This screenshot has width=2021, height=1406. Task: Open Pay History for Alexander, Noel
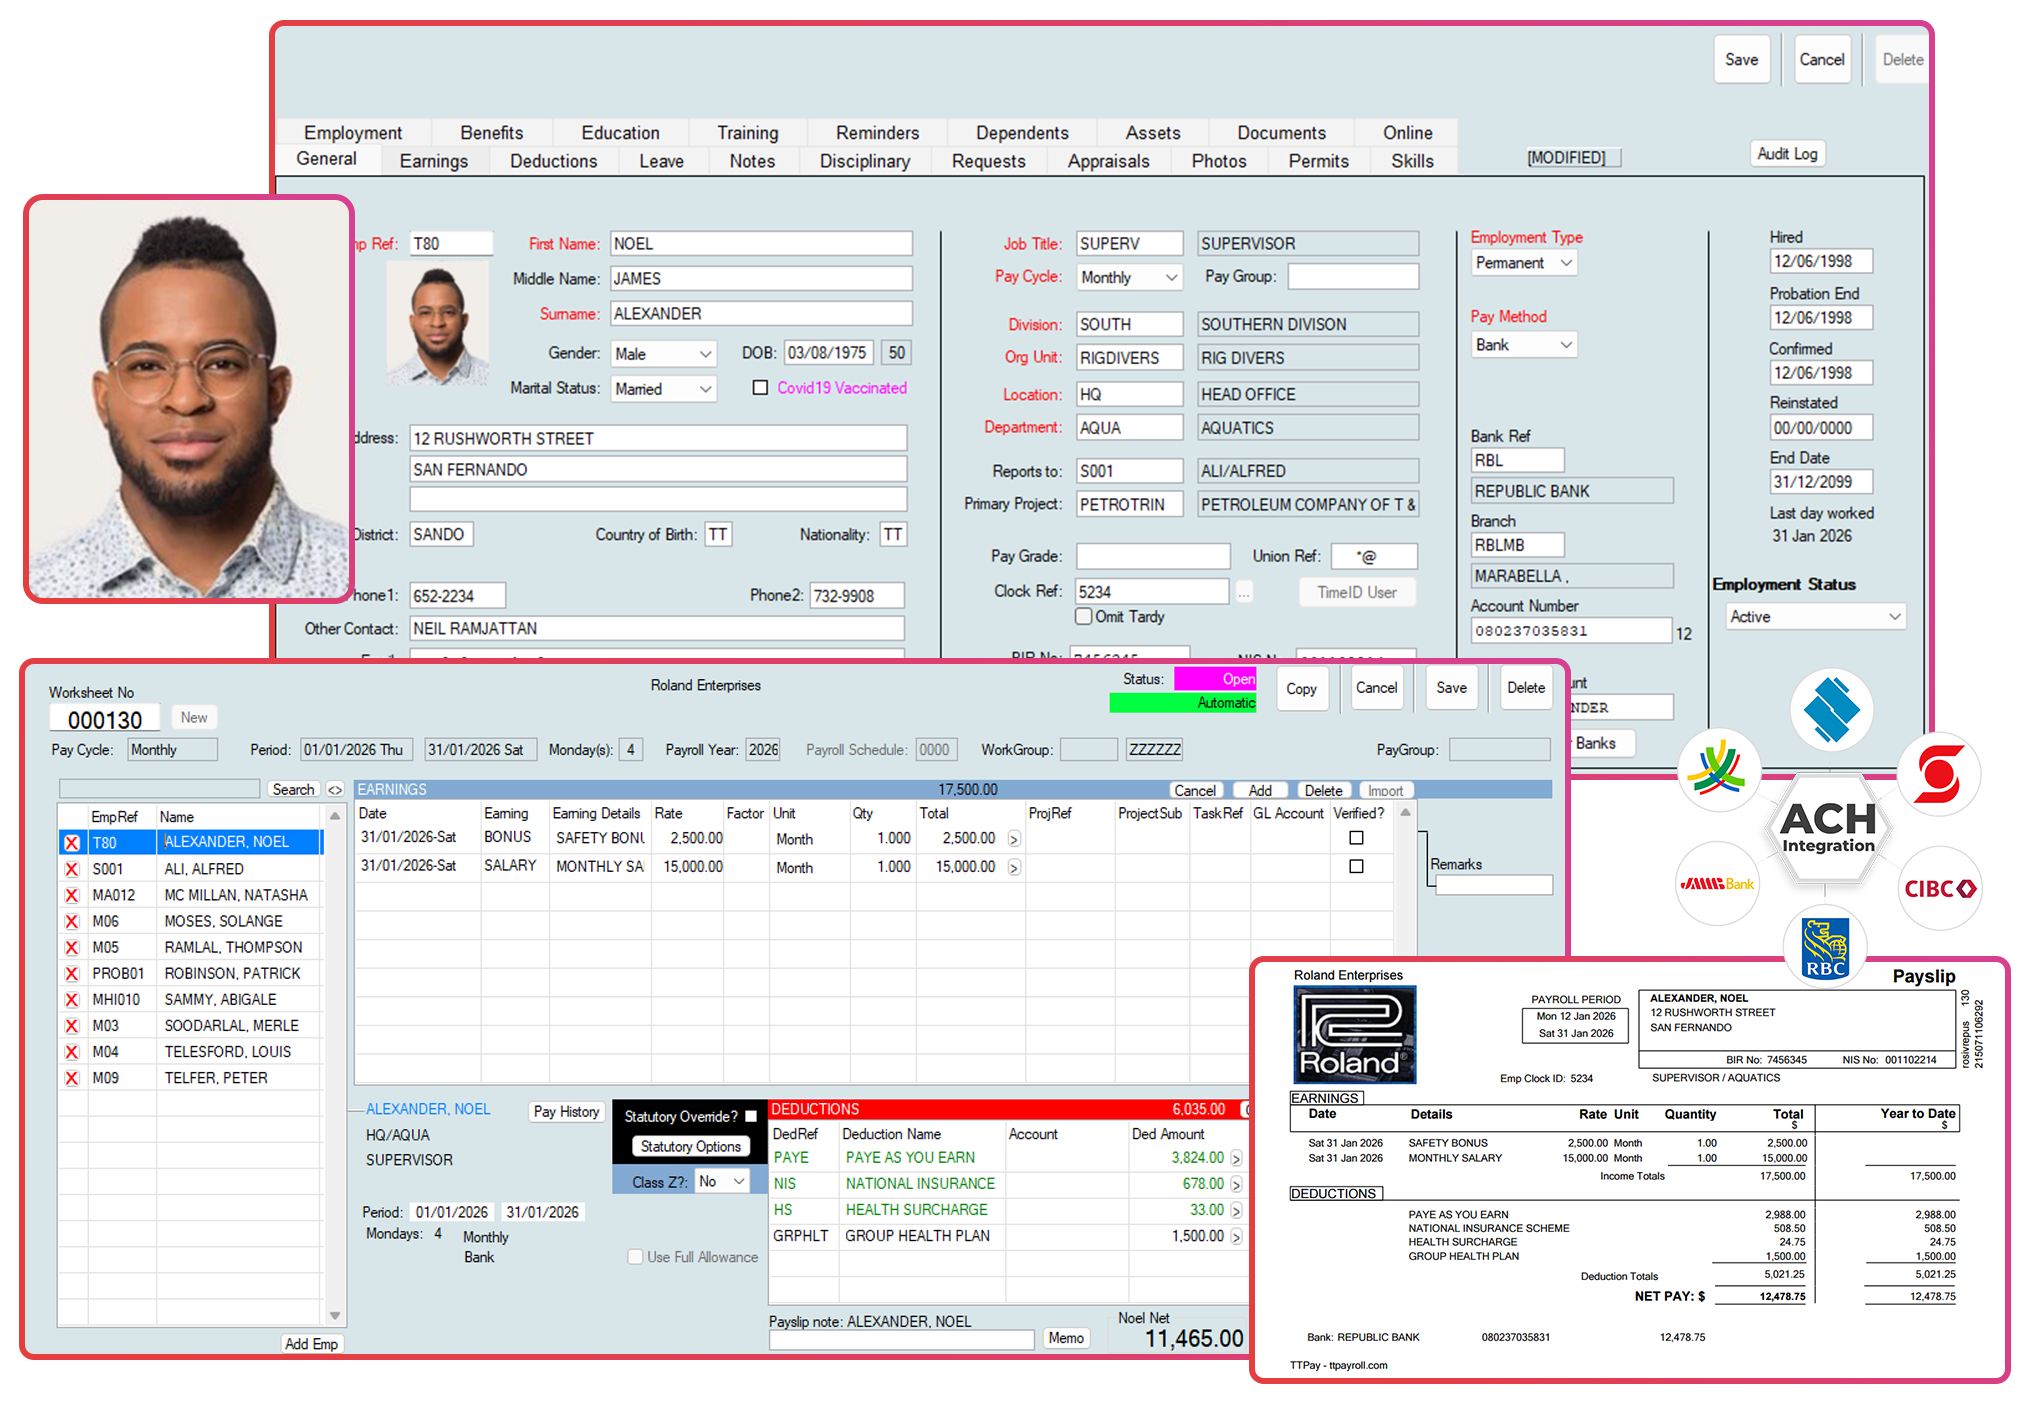(566, 1112)
